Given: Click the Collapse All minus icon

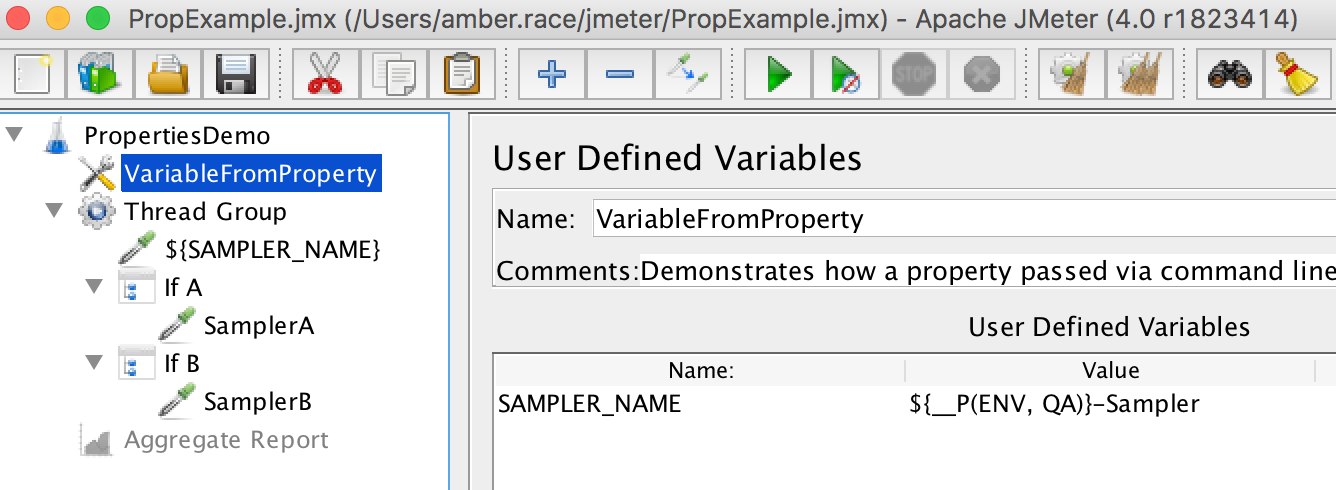Looking at the screenshot, I should (620, 75).
